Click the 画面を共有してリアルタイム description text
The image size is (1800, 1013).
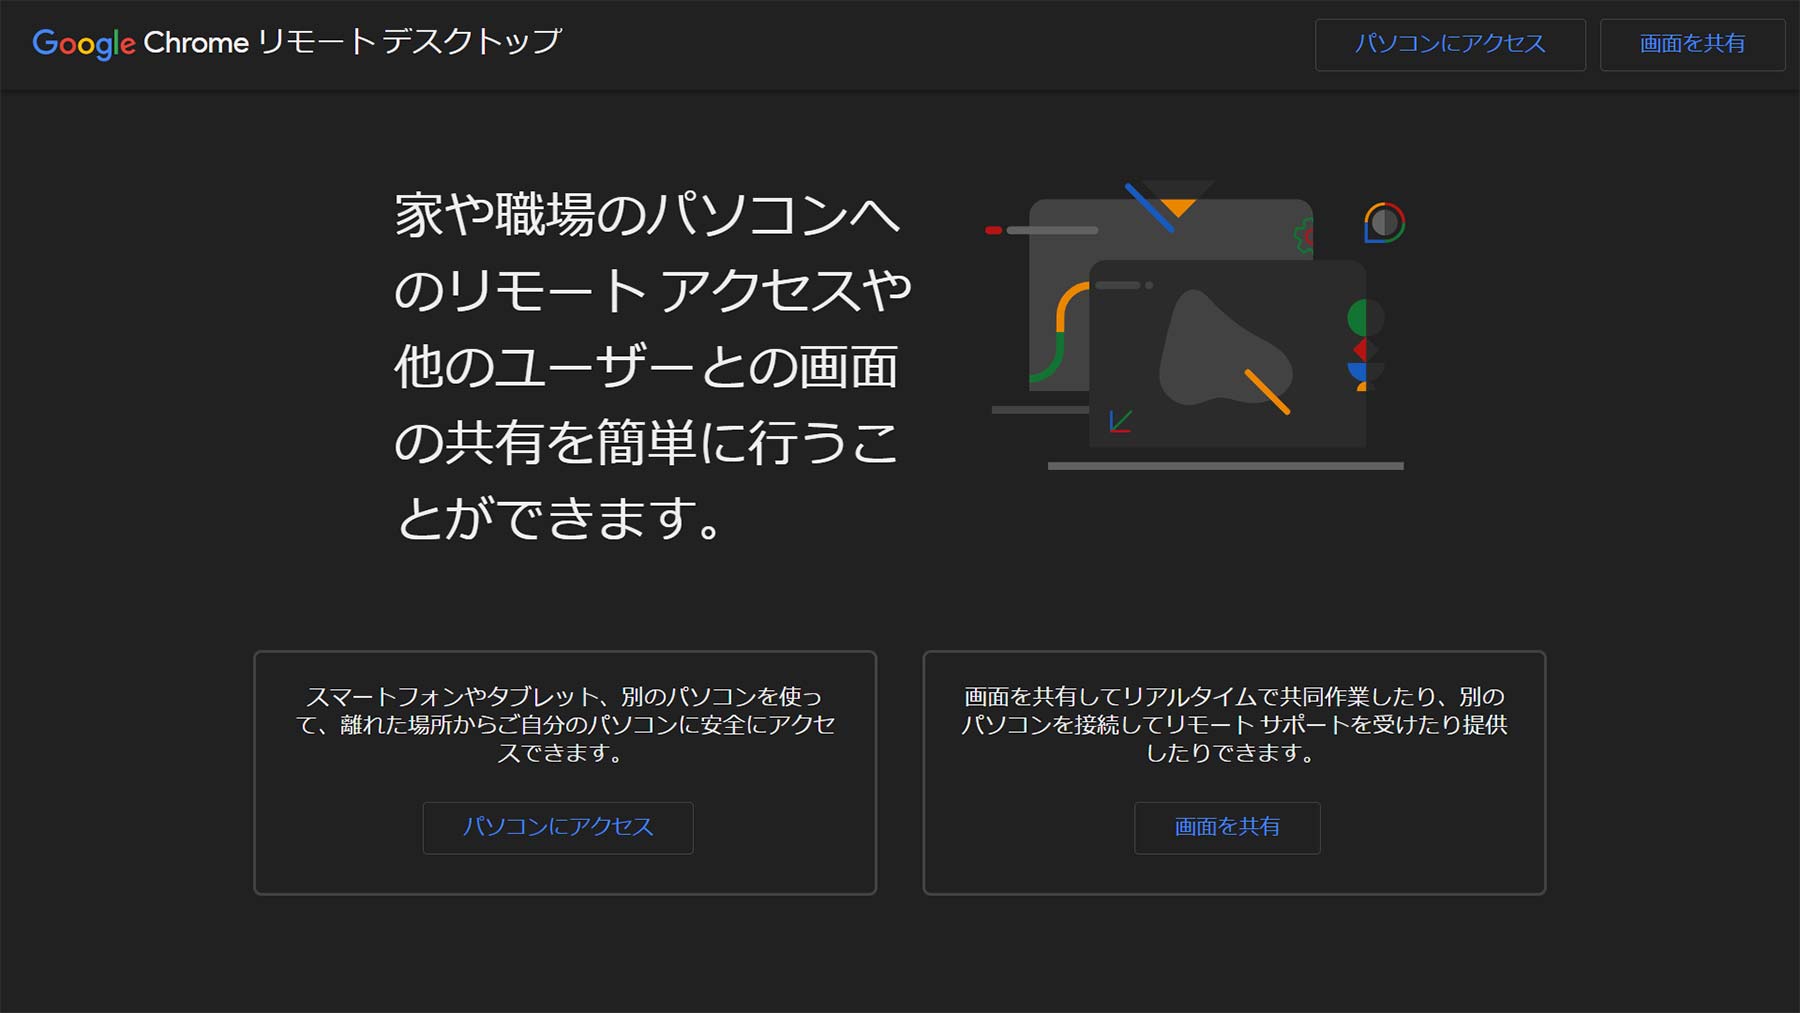[1234, 724]
